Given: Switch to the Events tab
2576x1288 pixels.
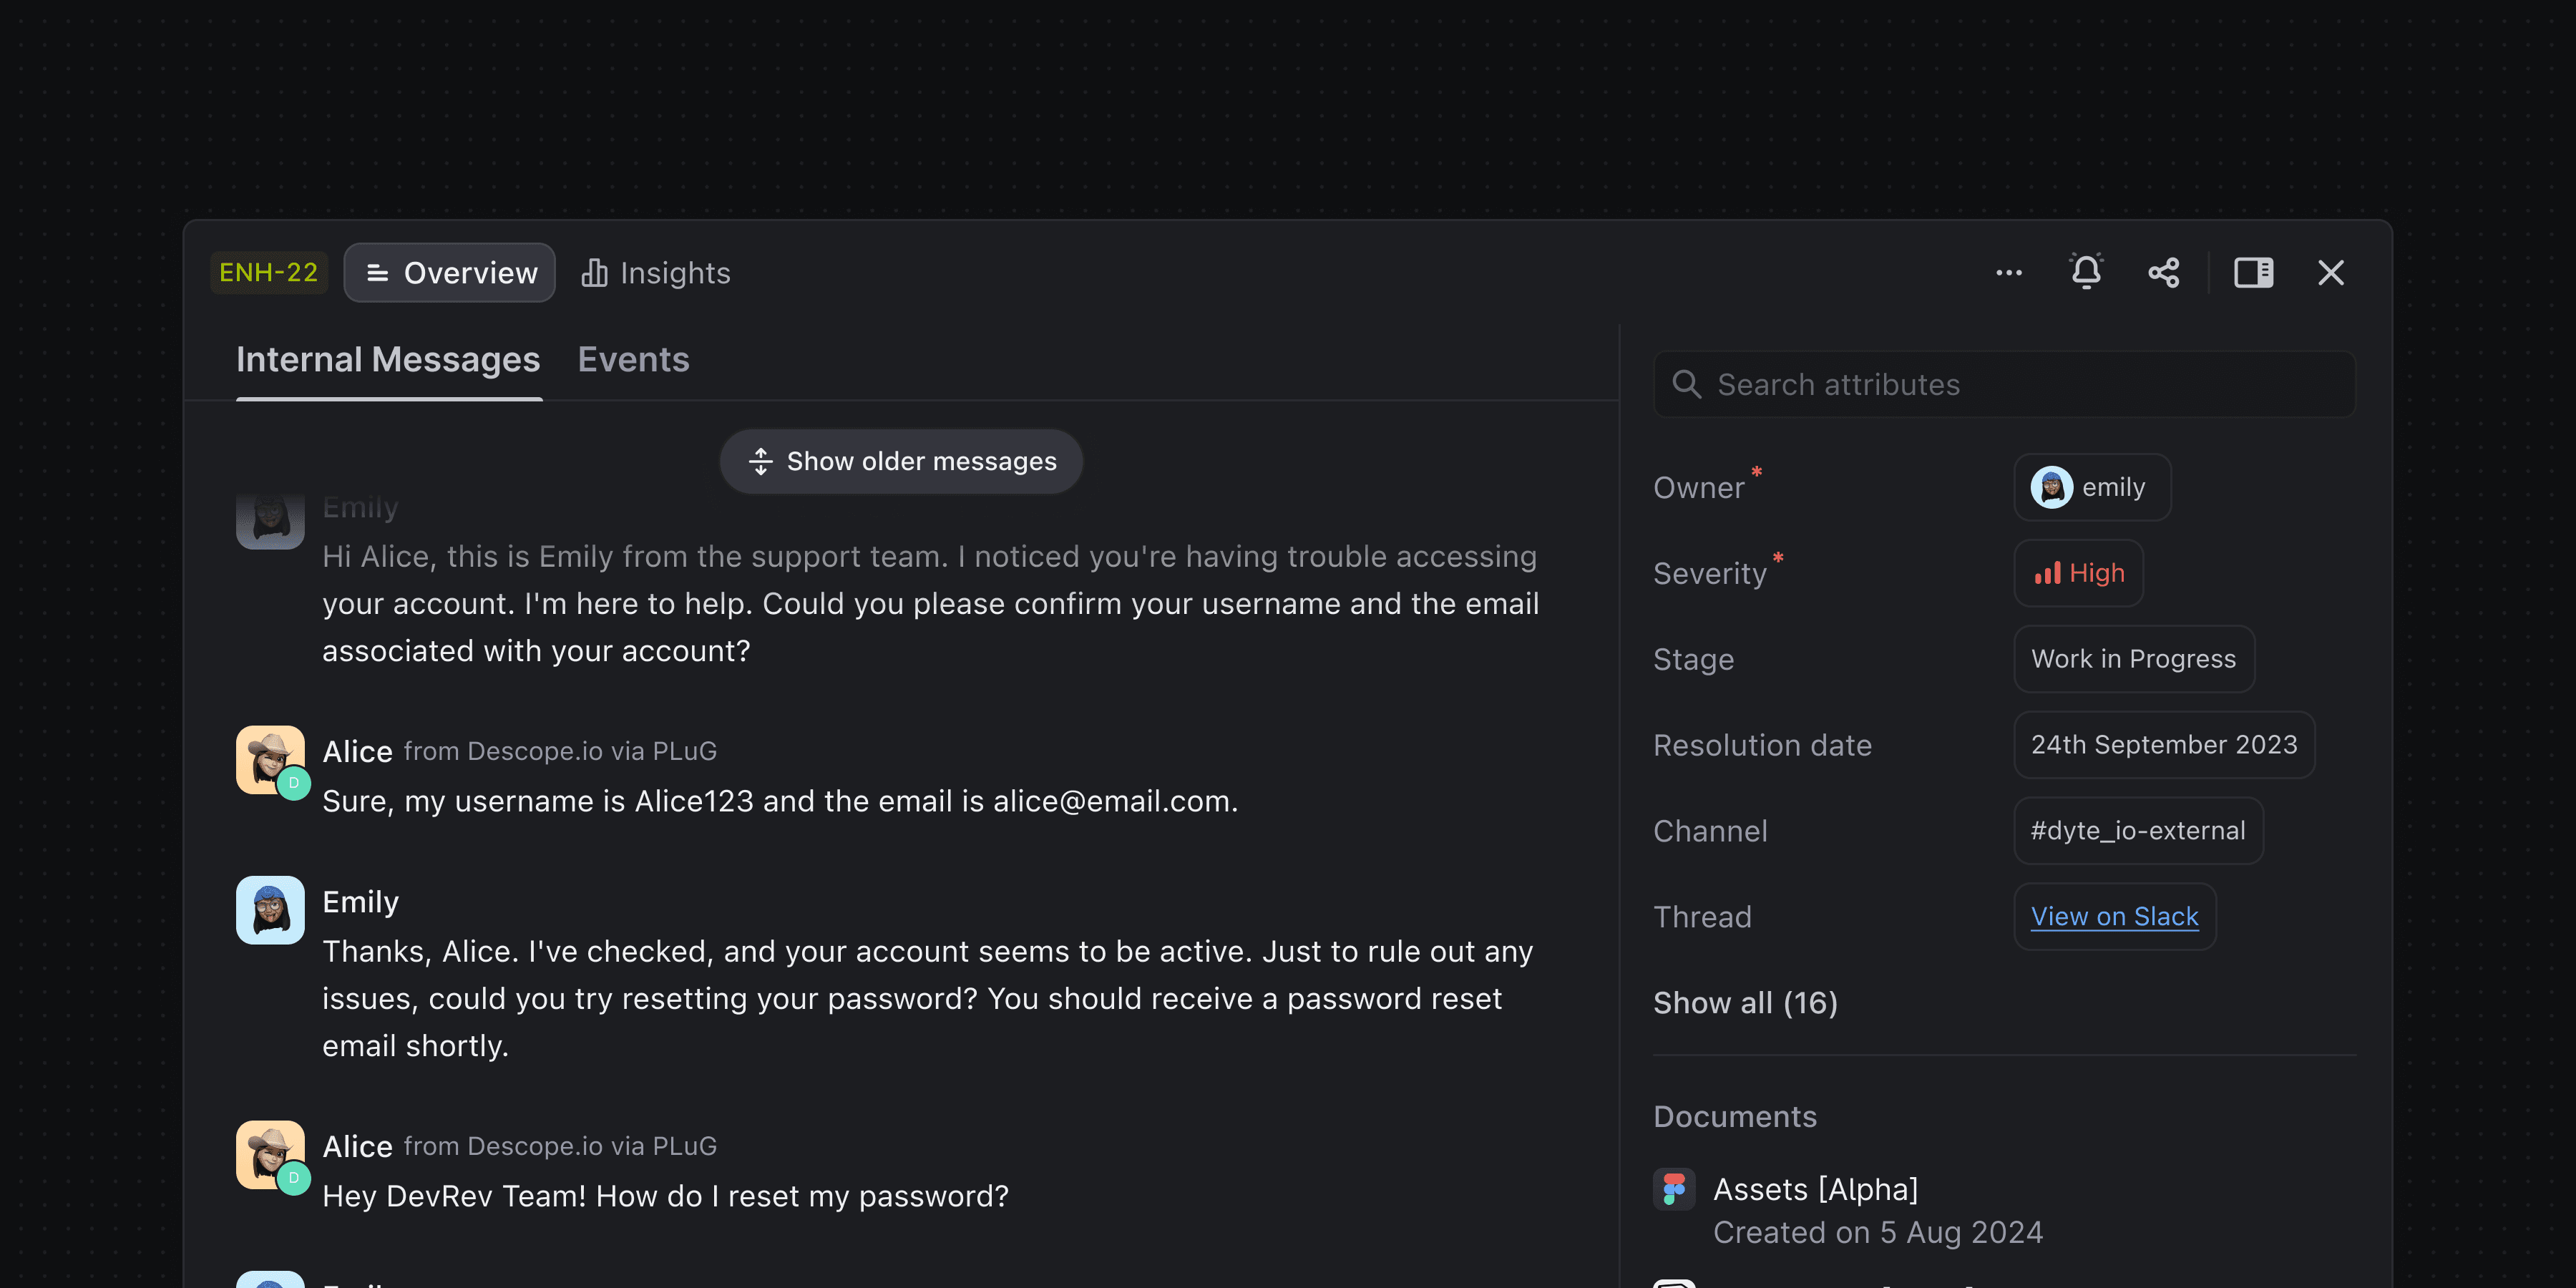Looking at the screenshot, I should pyautogui.click(x=633, y=360).
